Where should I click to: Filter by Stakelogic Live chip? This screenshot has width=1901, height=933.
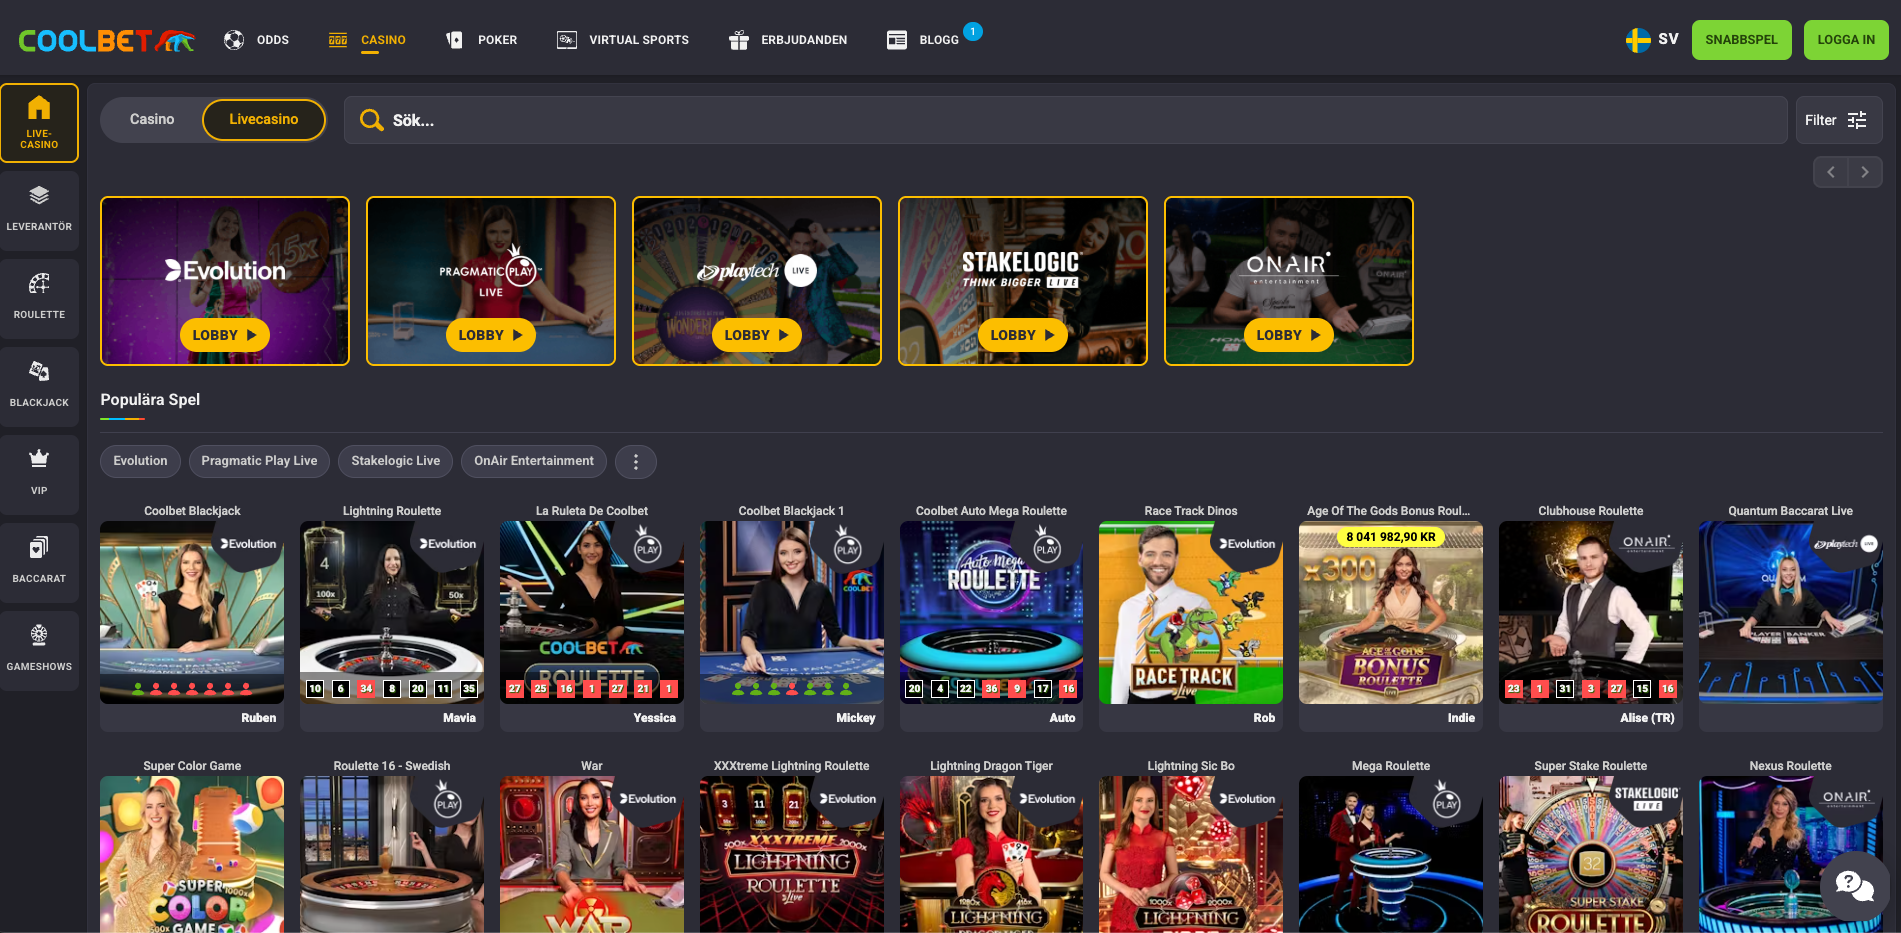coord(396,461)
